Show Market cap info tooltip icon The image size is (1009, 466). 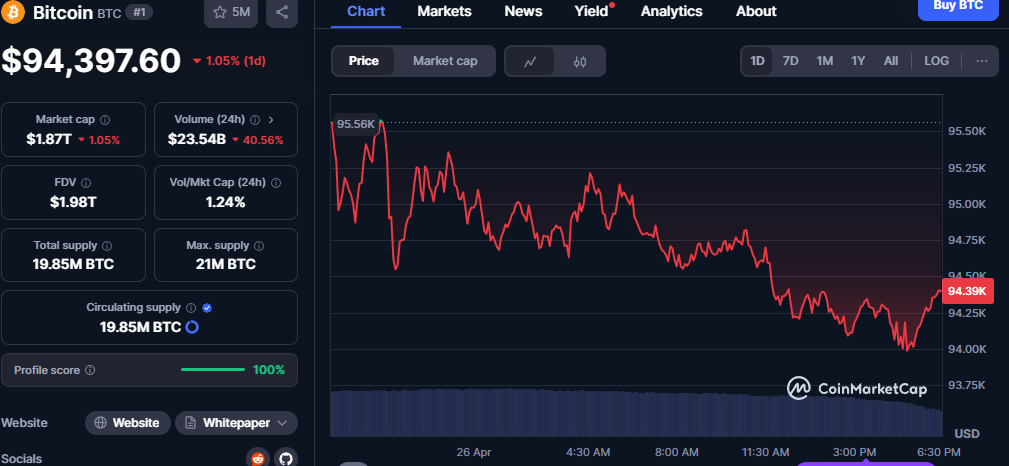click(105, 120)
